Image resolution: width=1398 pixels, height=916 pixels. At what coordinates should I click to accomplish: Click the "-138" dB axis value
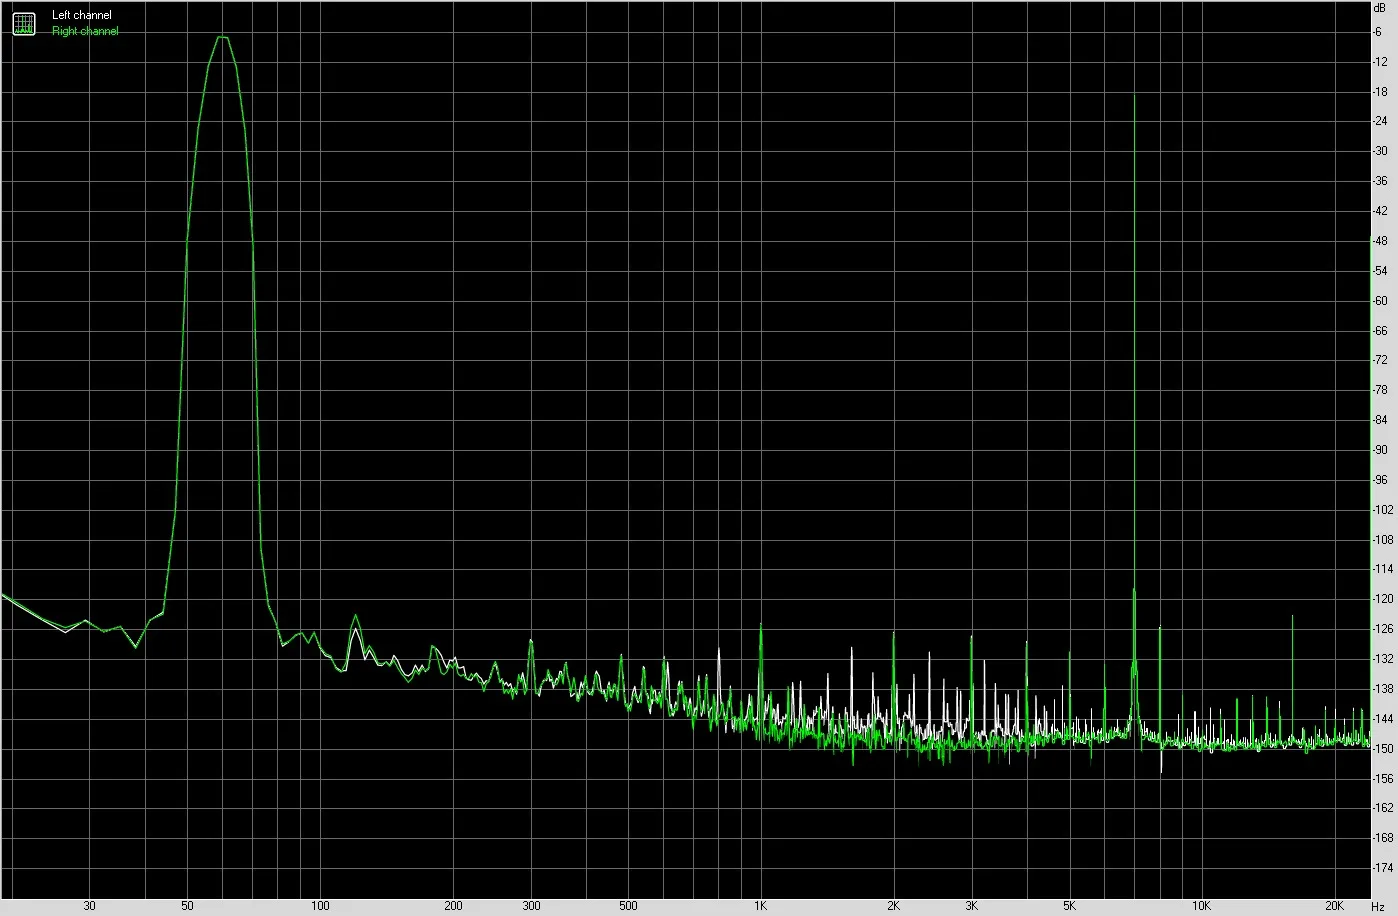coord(1383,689)
